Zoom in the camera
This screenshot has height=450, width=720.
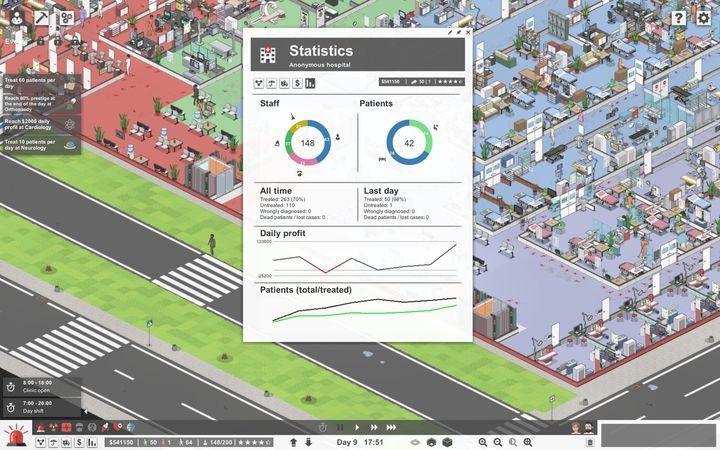click(x=483, y=442)
